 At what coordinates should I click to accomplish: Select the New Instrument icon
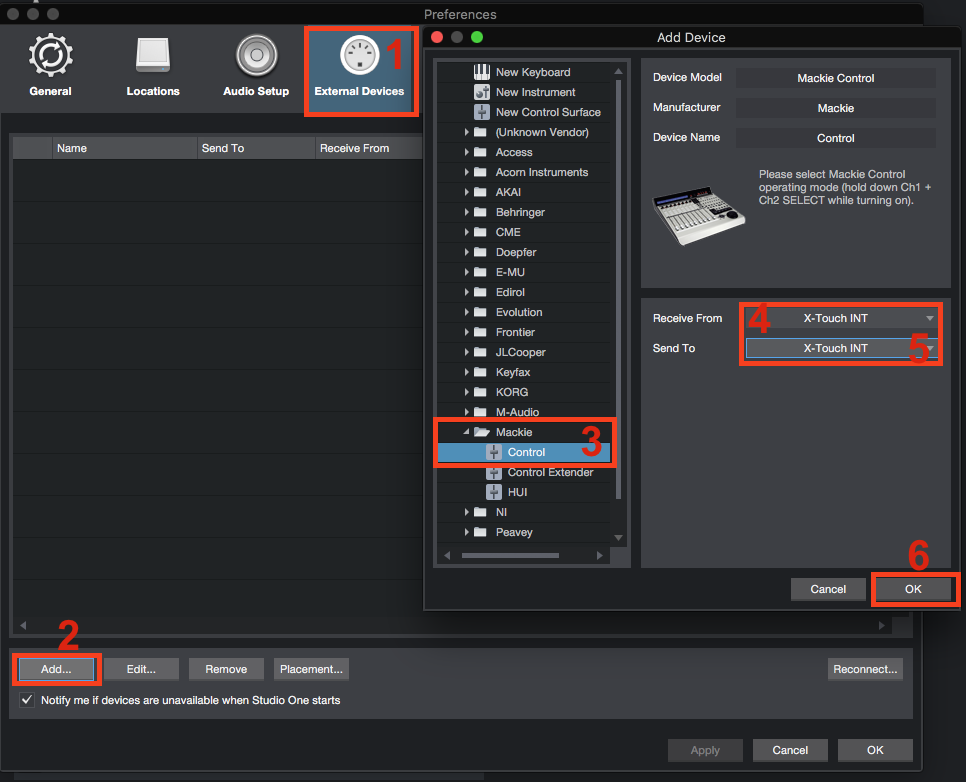point(481,92)
